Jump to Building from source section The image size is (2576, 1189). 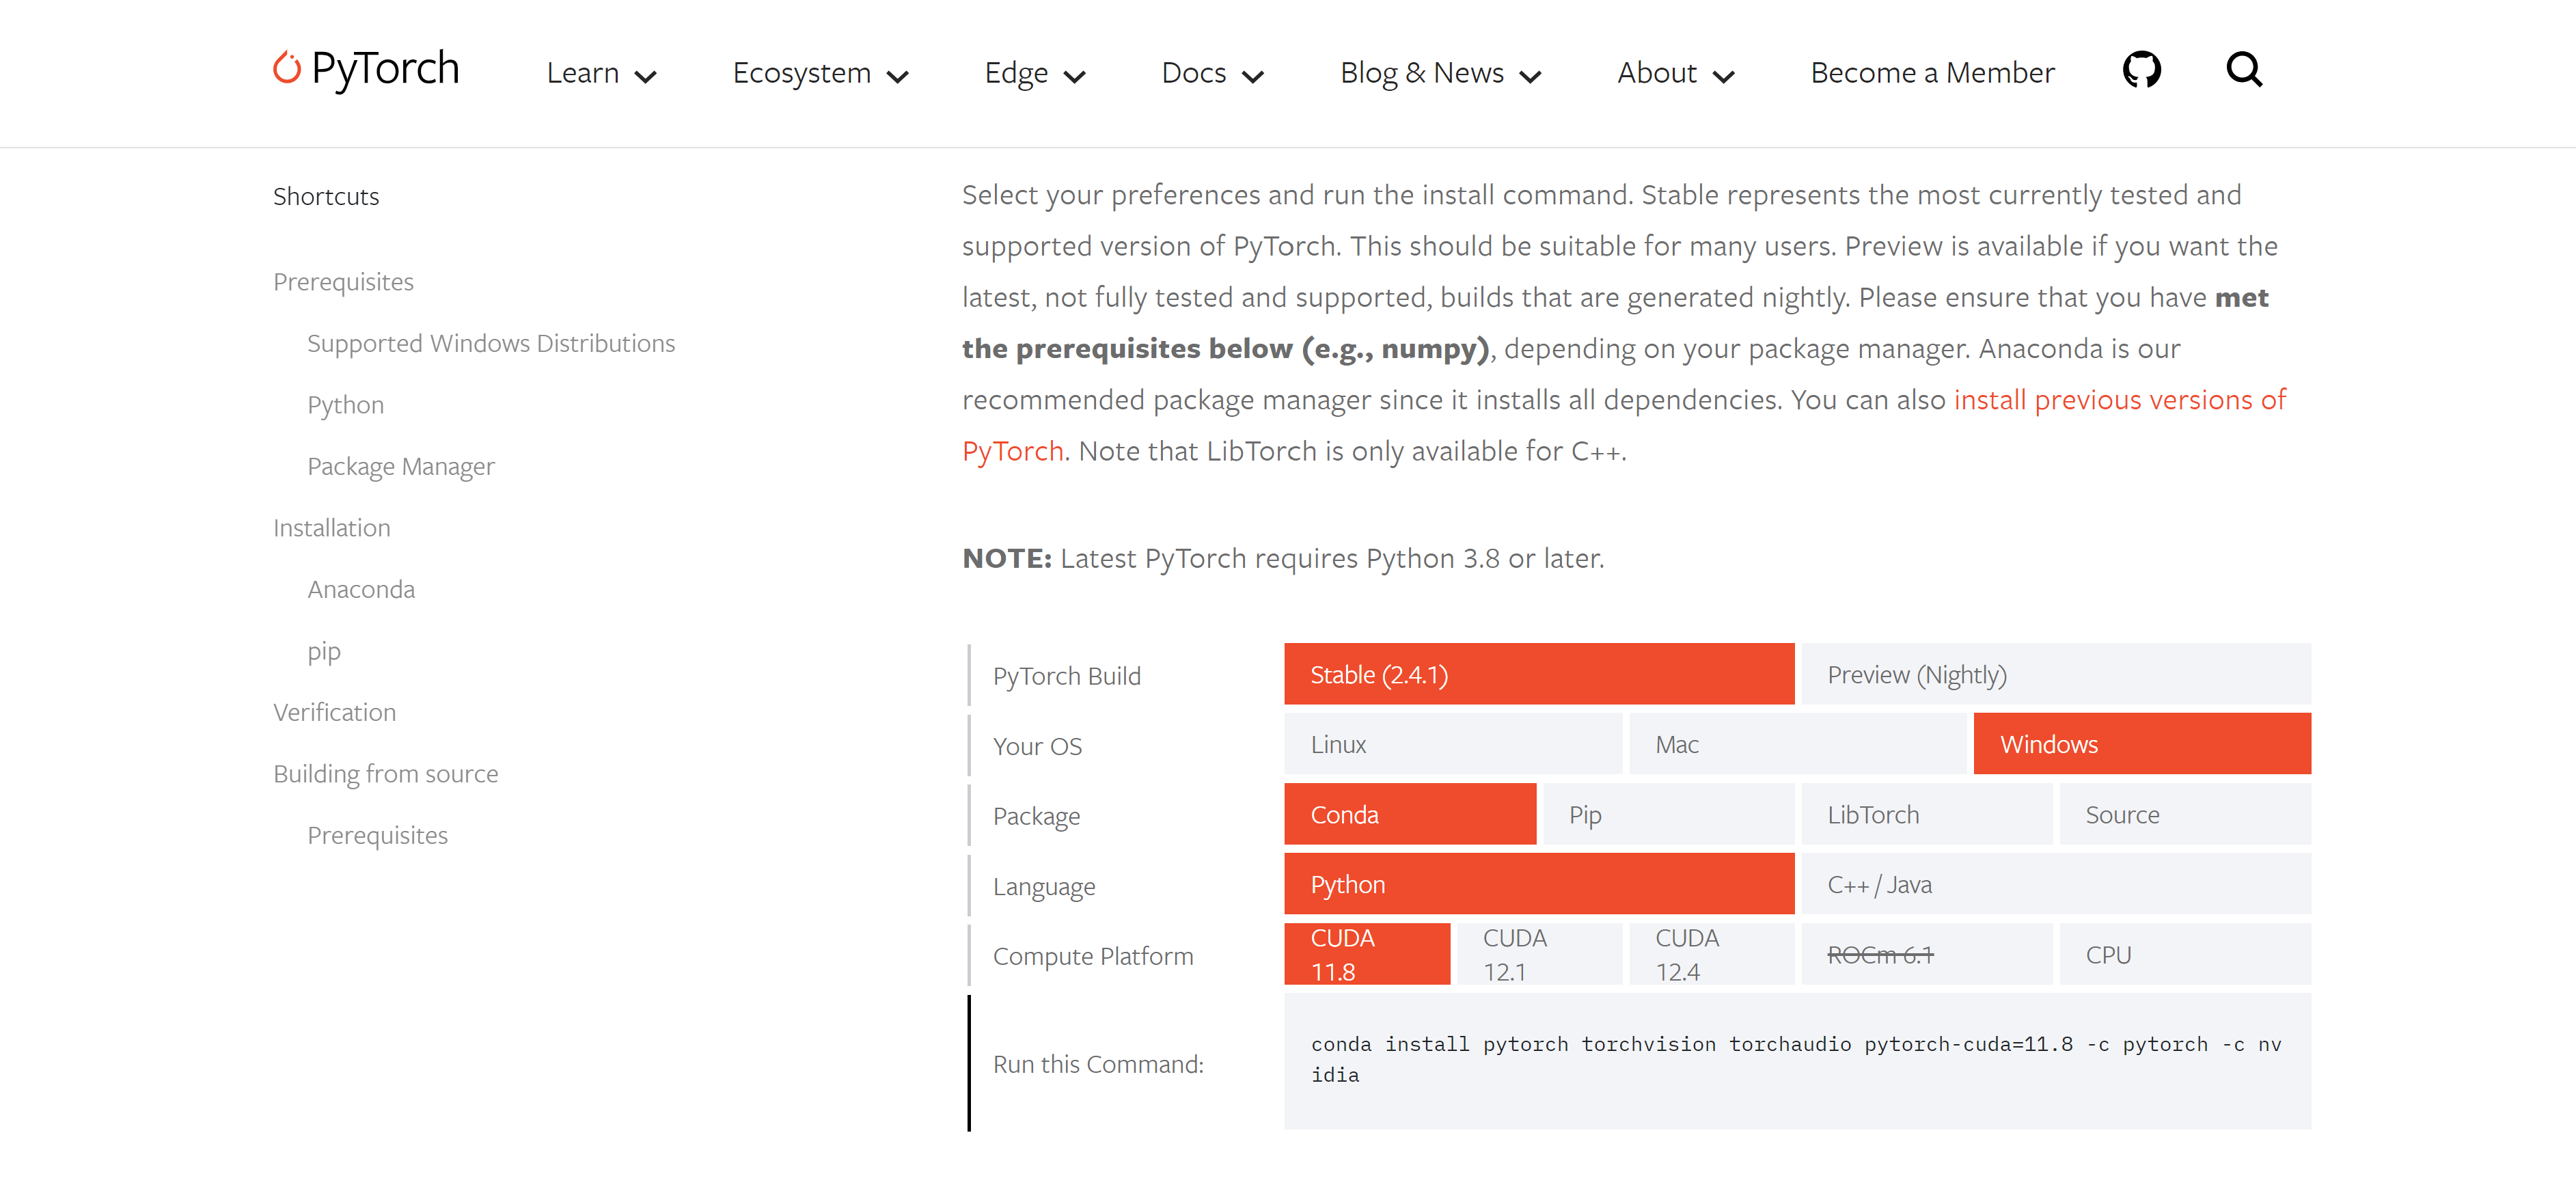[385, 774]
